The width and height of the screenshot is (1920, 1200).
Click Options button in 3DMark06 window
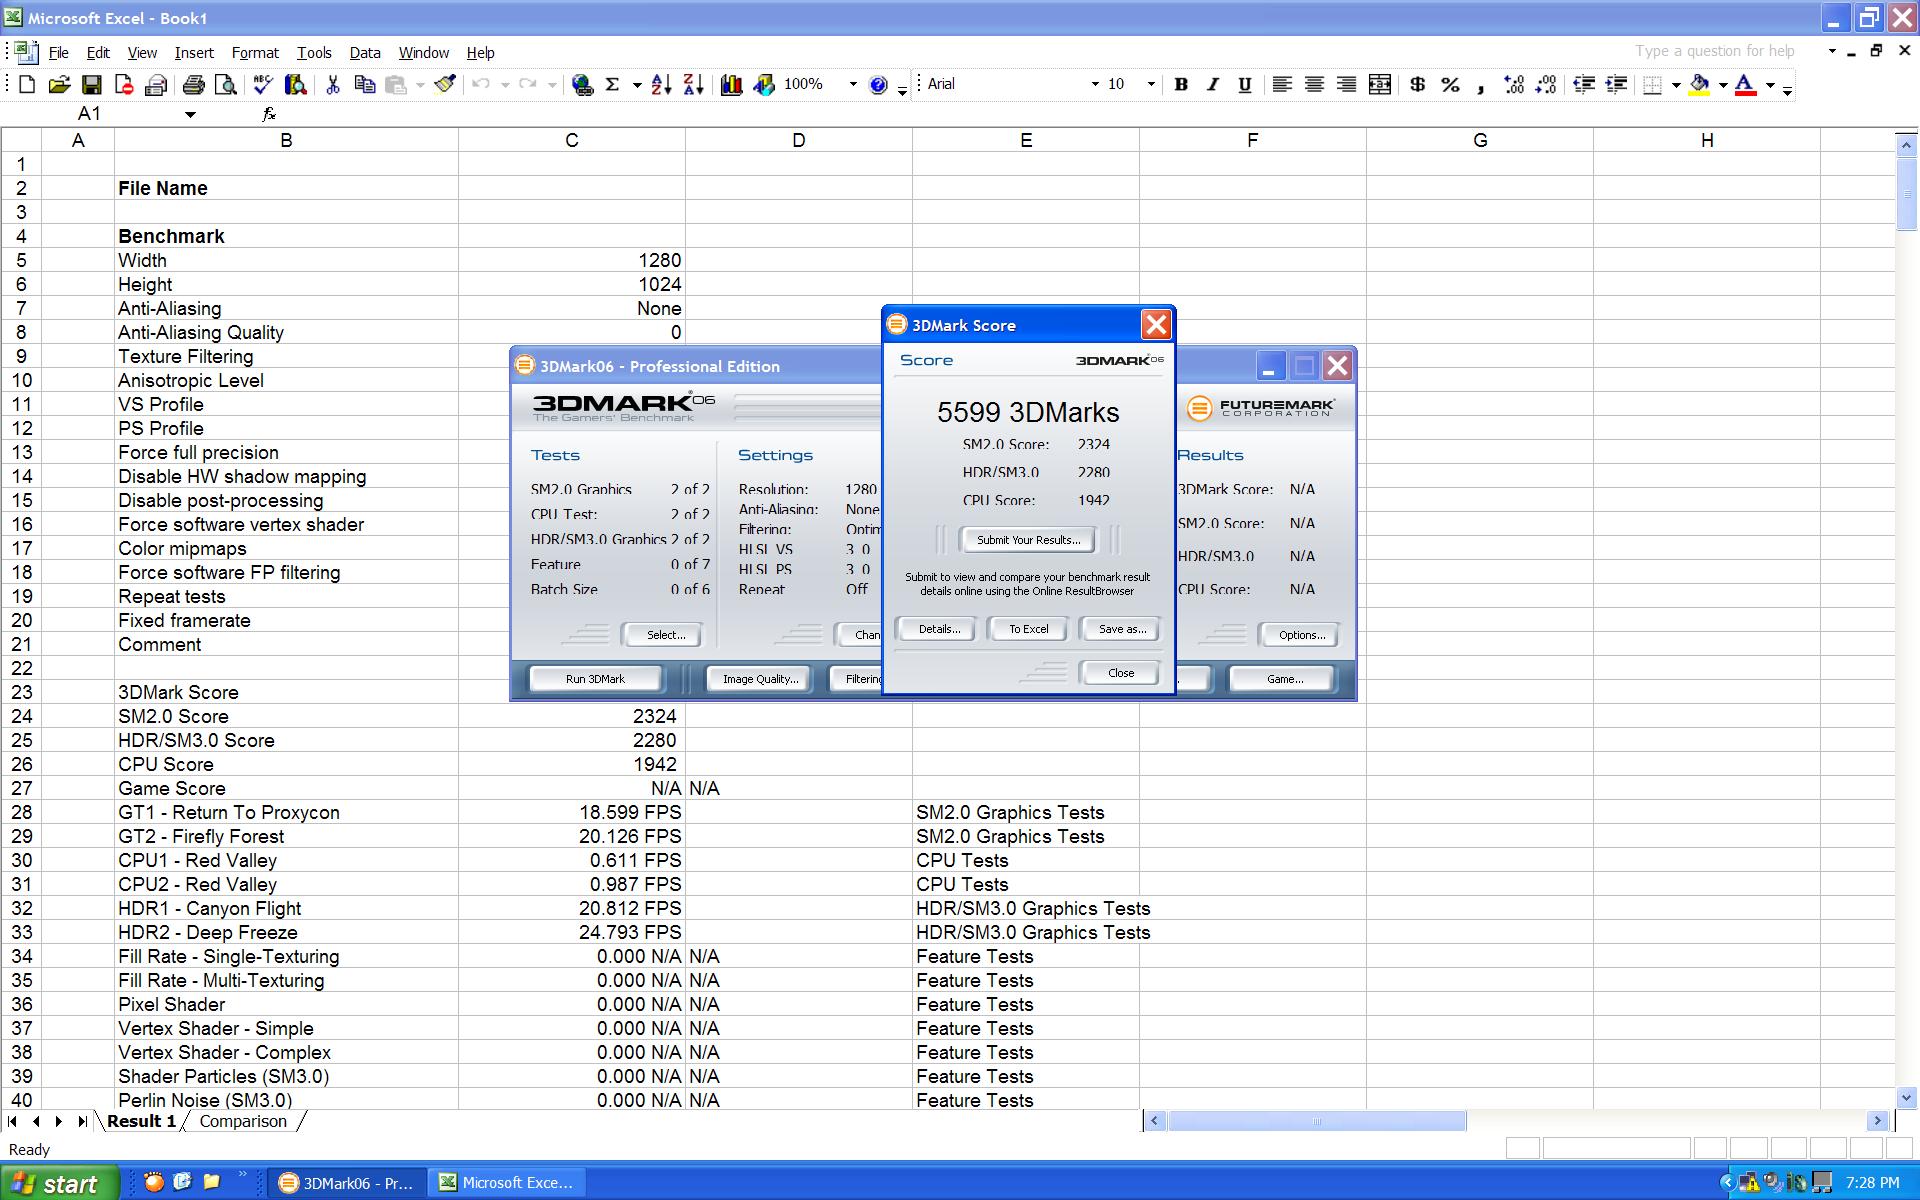[x=1301, y=635]
